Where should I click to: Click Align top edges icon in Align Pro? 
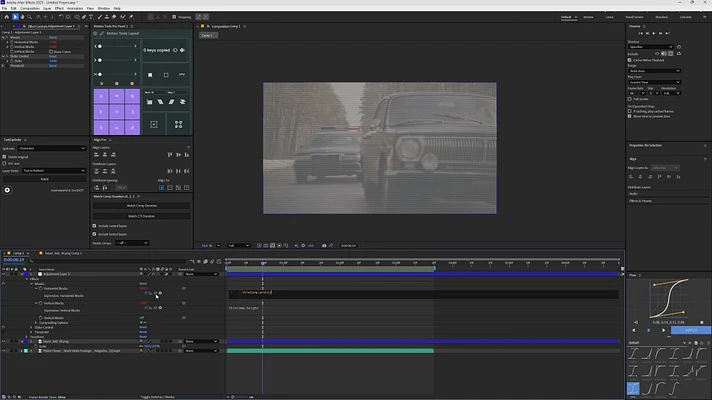pos(170,155)
